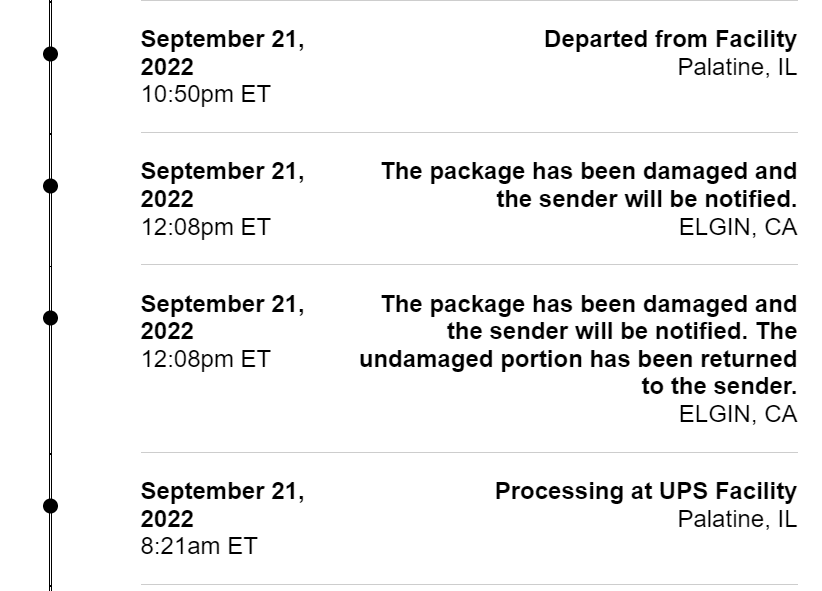Screen dimensions: 822x591
Task: Select the September 21 date above 8:21am ET
Action: click(x=222, y=505)
